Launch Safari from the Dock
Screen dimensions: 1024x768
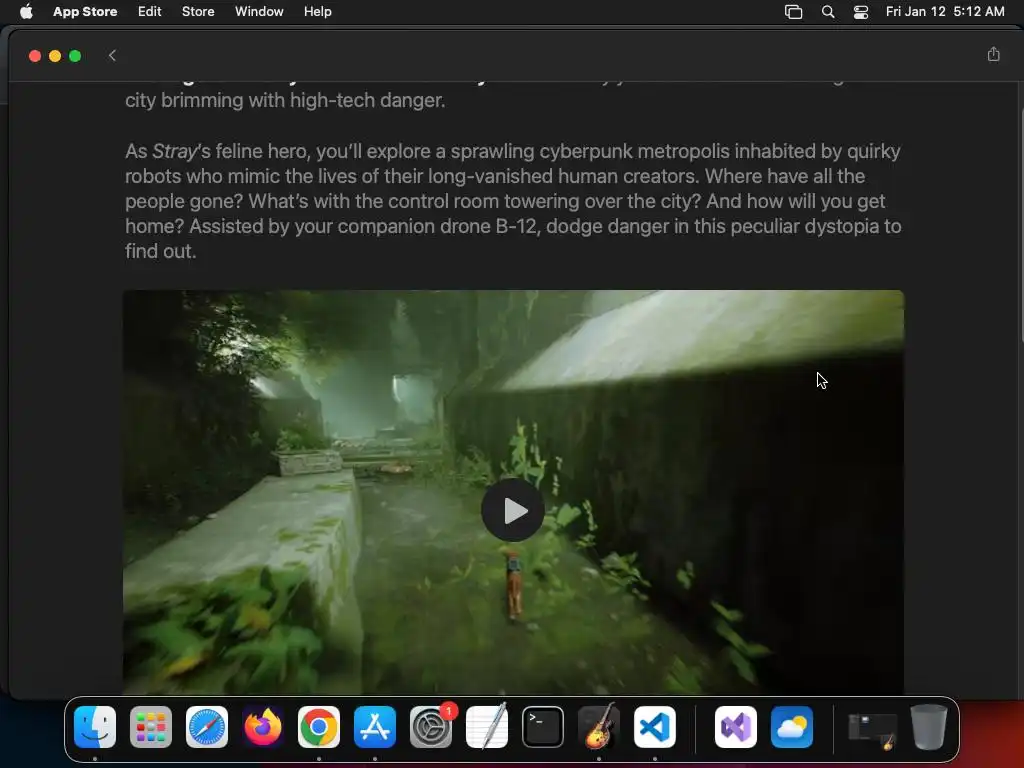click(x=207, y=727)
